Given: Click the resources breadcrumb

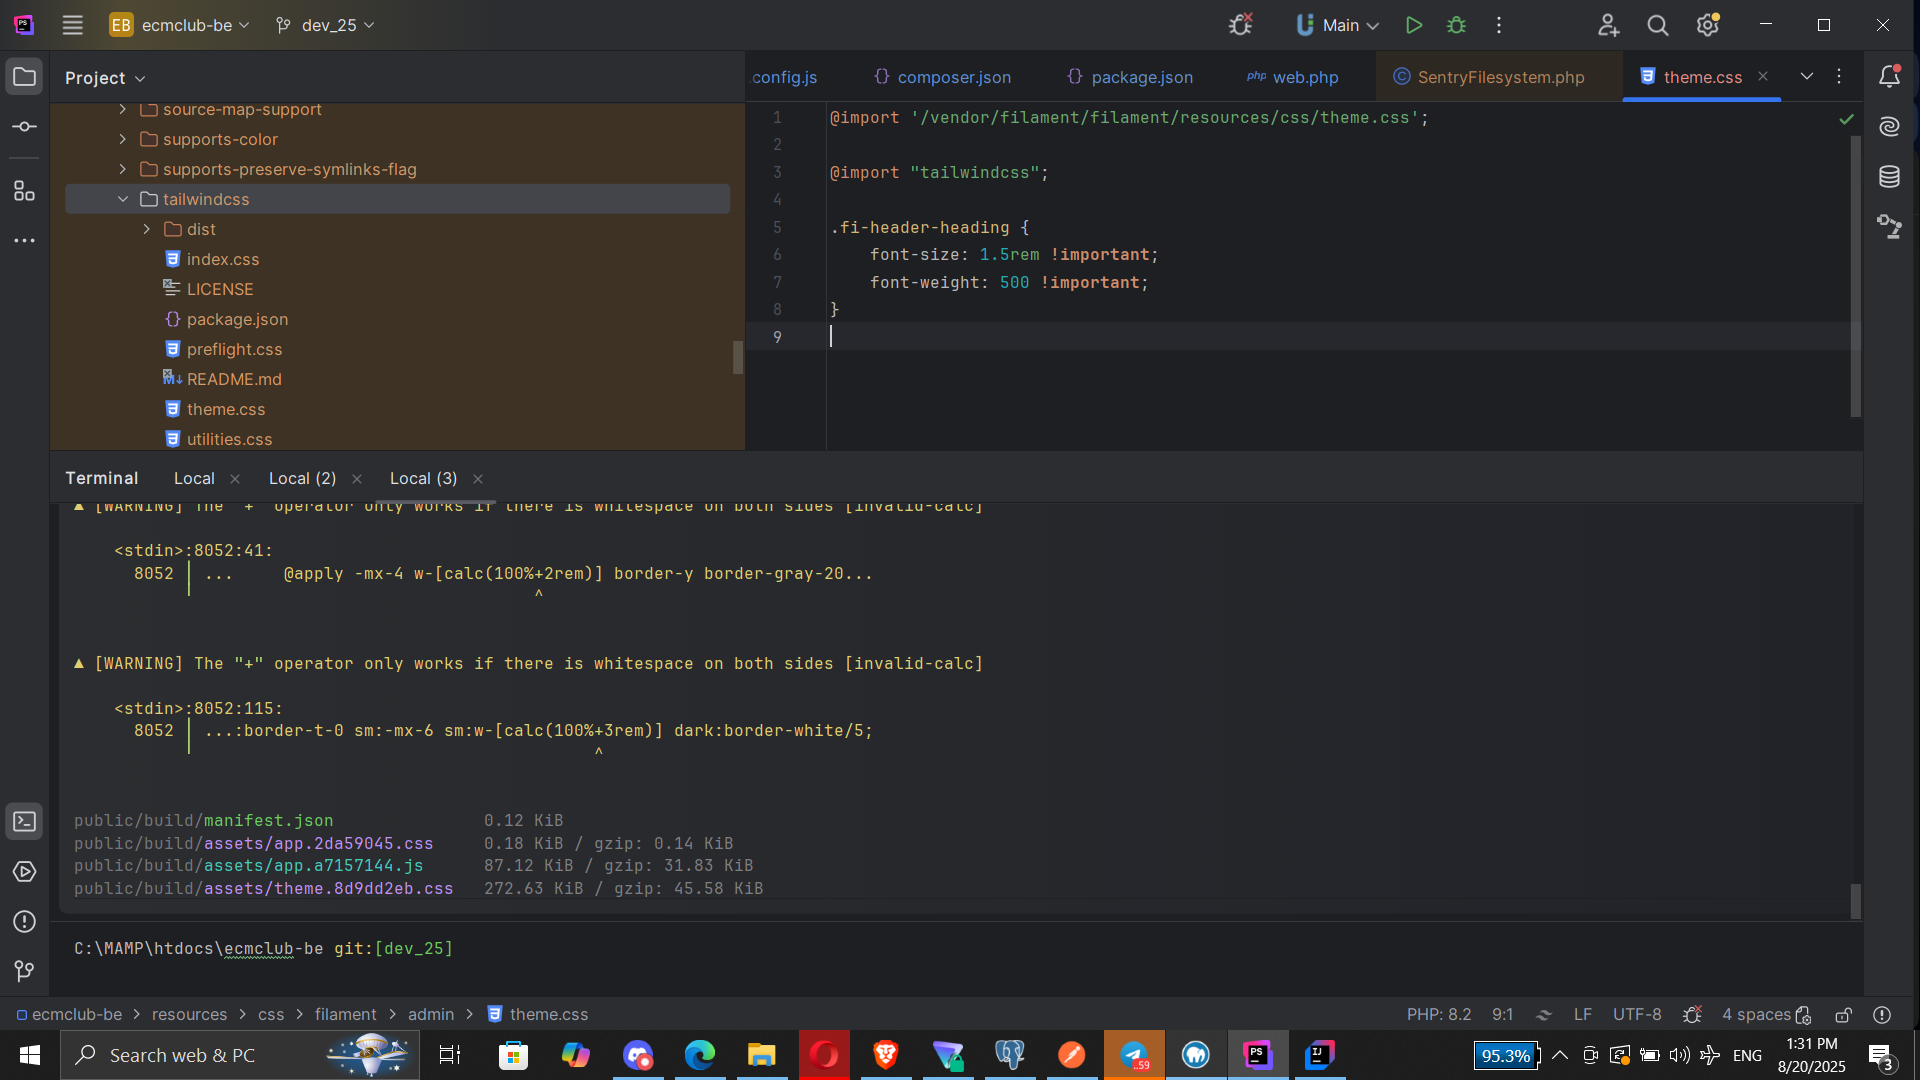Looking at the screenshot, I should (x=189, y=1014).
